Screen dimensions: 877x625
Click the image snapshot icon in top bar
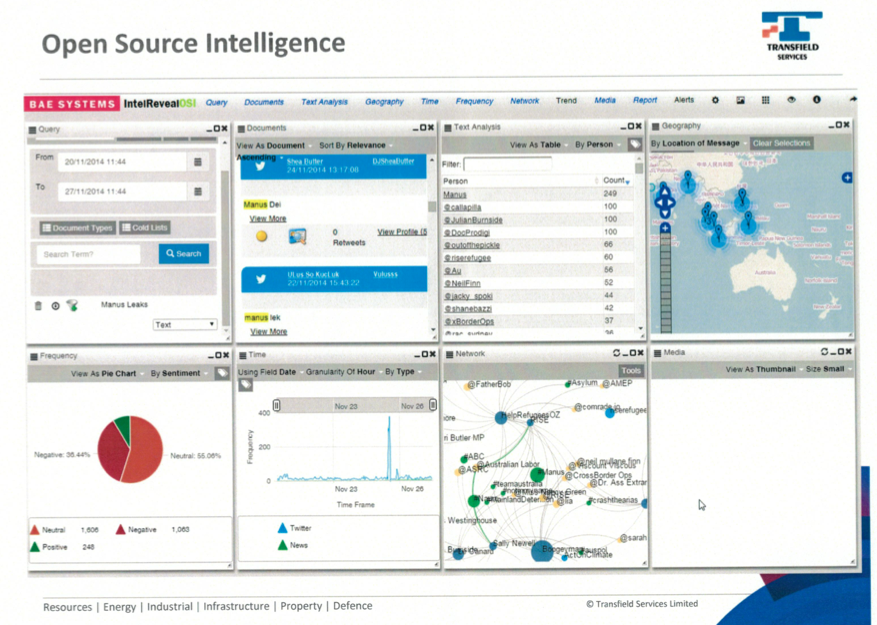coord(741,100)
